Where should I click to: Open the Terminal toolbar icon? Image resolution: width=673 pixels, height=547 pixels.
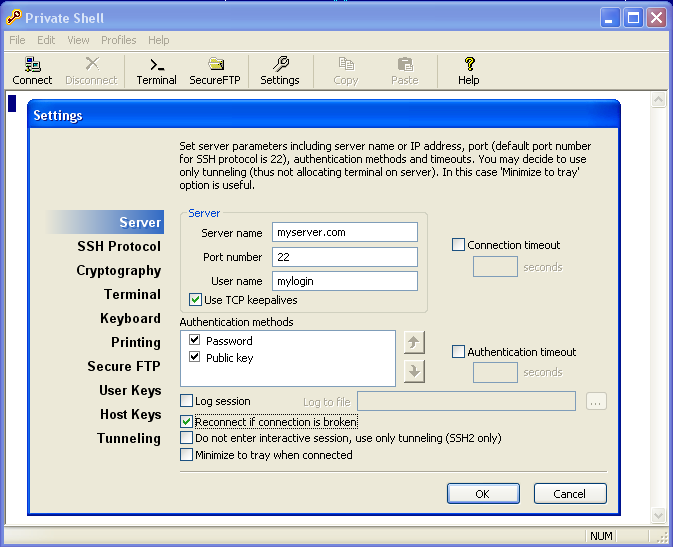(156, 71)
